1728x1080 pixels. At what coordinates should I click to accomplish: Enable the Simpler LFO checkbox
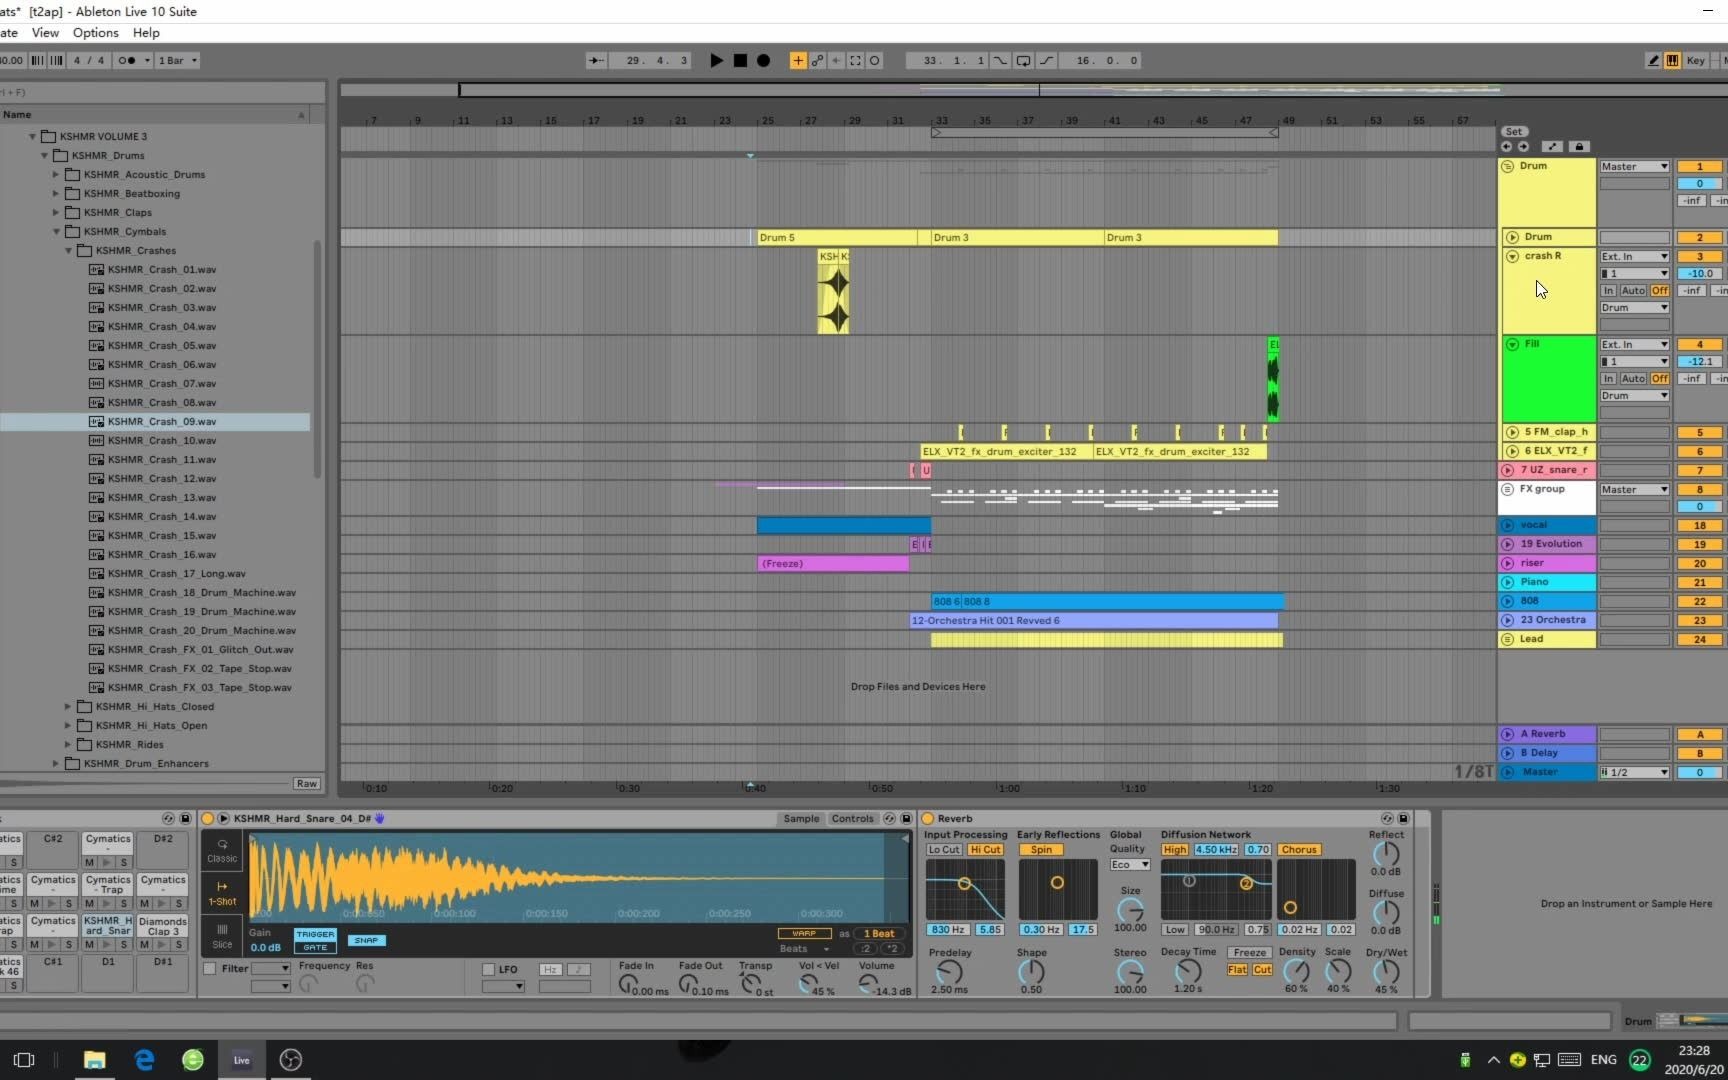[489, 970]
